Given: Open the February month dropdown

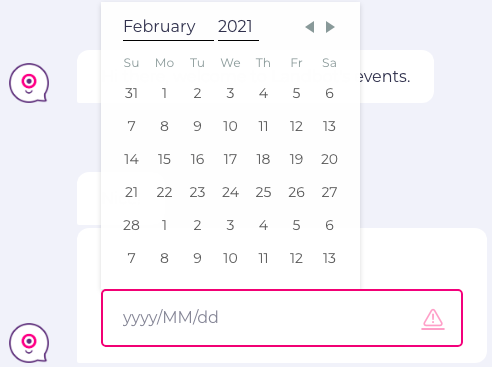Looking at the screenshot, I should click(x=168, y=27).
